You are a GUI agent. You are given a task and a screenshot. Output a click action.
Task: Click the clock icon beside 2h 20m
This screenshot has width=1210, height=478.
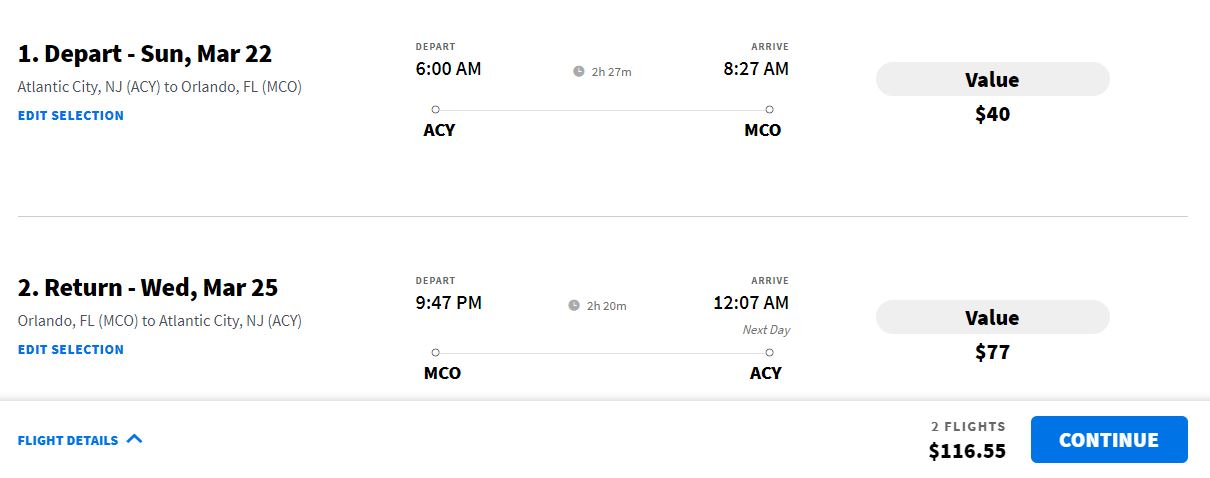point(574,305)
